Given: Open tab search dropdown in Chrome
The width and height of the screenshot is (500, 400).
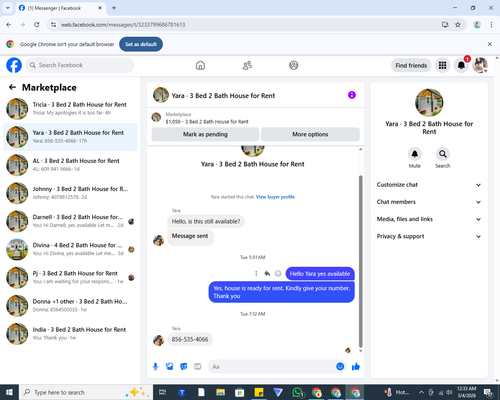Looking at the screenshot, I should 7,8.
